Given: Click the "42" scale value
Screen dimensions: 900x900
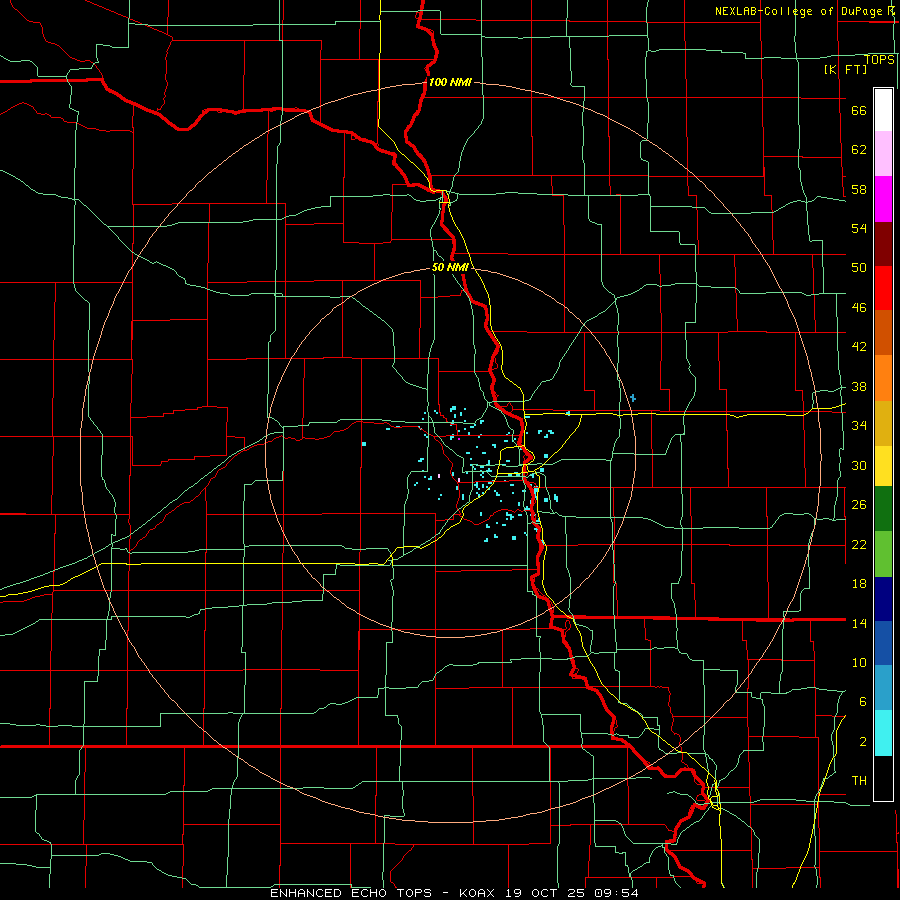Looking at the screenshot, I should (x=859, y=347).
